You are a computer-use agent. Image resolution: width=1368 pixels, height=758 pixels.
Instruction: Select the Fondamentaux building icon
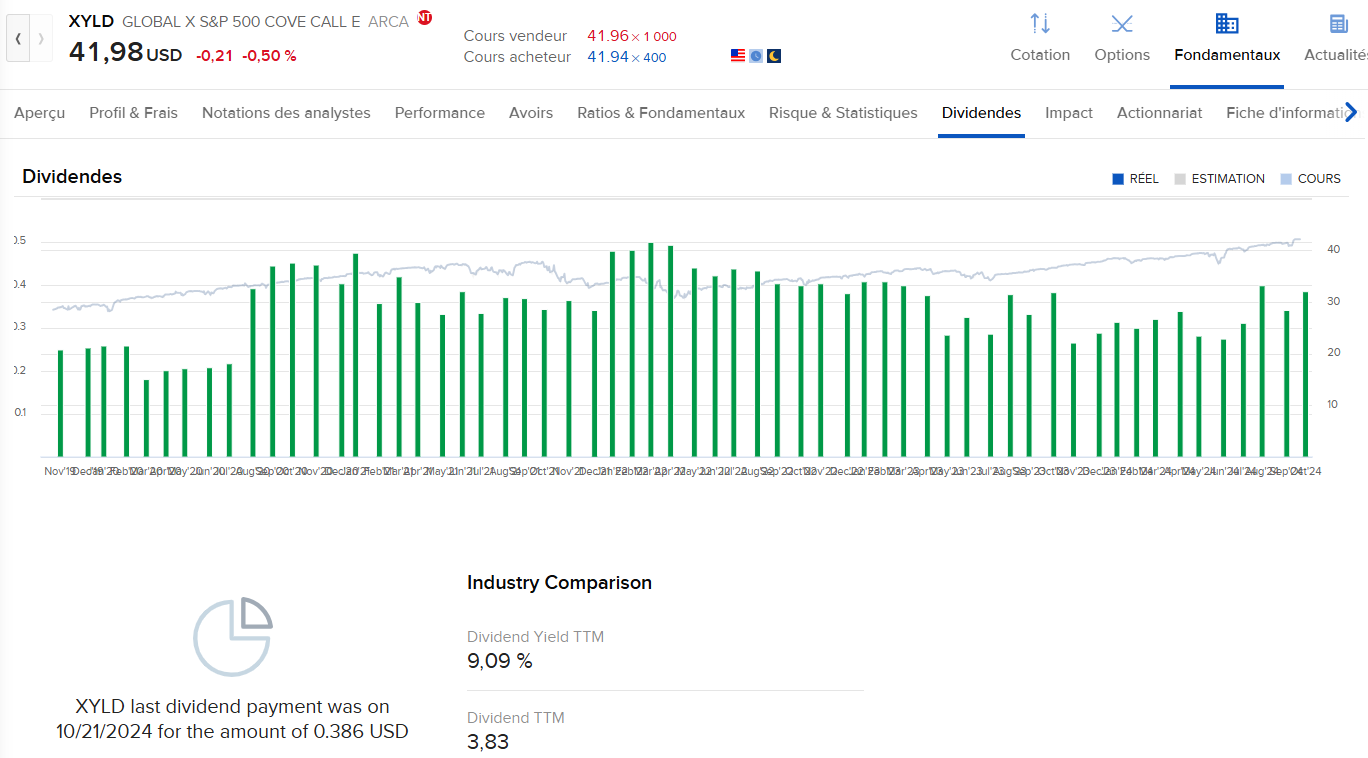[1227, 24]
